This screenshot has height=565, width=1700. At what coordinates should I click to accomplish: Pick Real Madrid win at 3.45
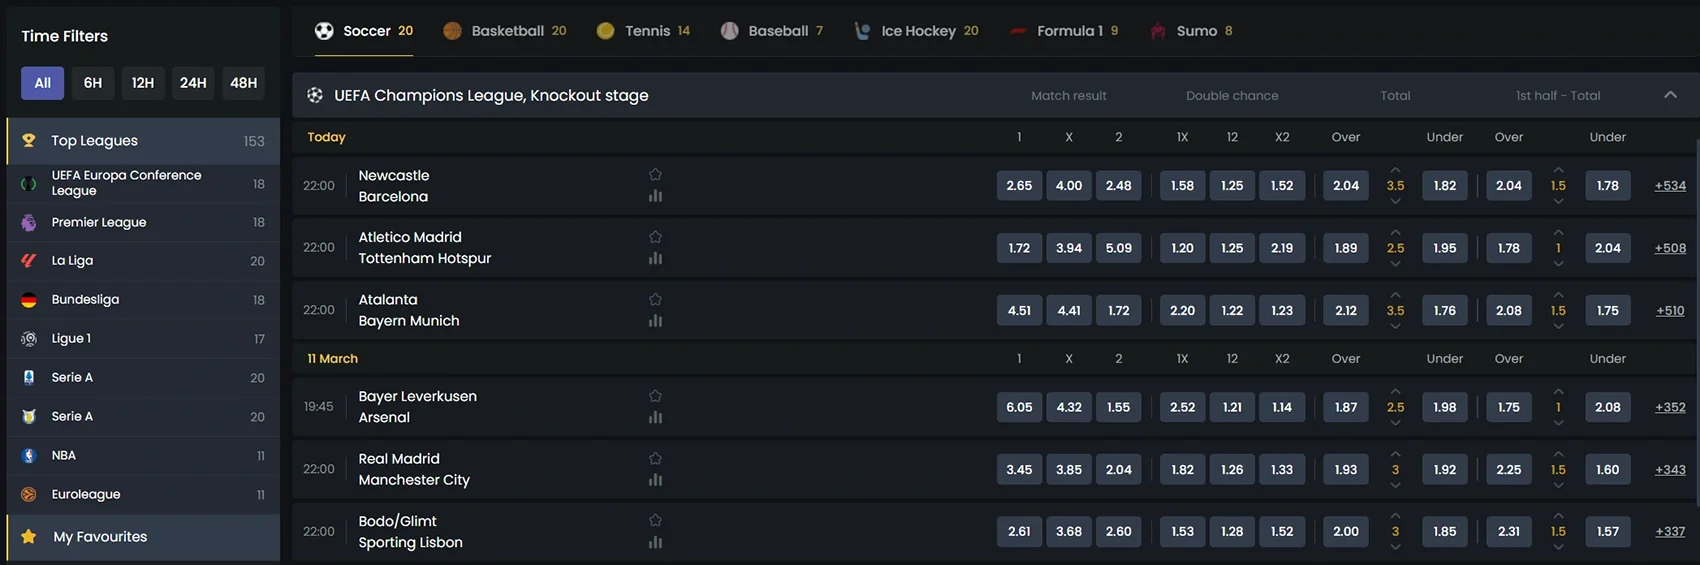pyautogui.click(x=1019, y=469)
